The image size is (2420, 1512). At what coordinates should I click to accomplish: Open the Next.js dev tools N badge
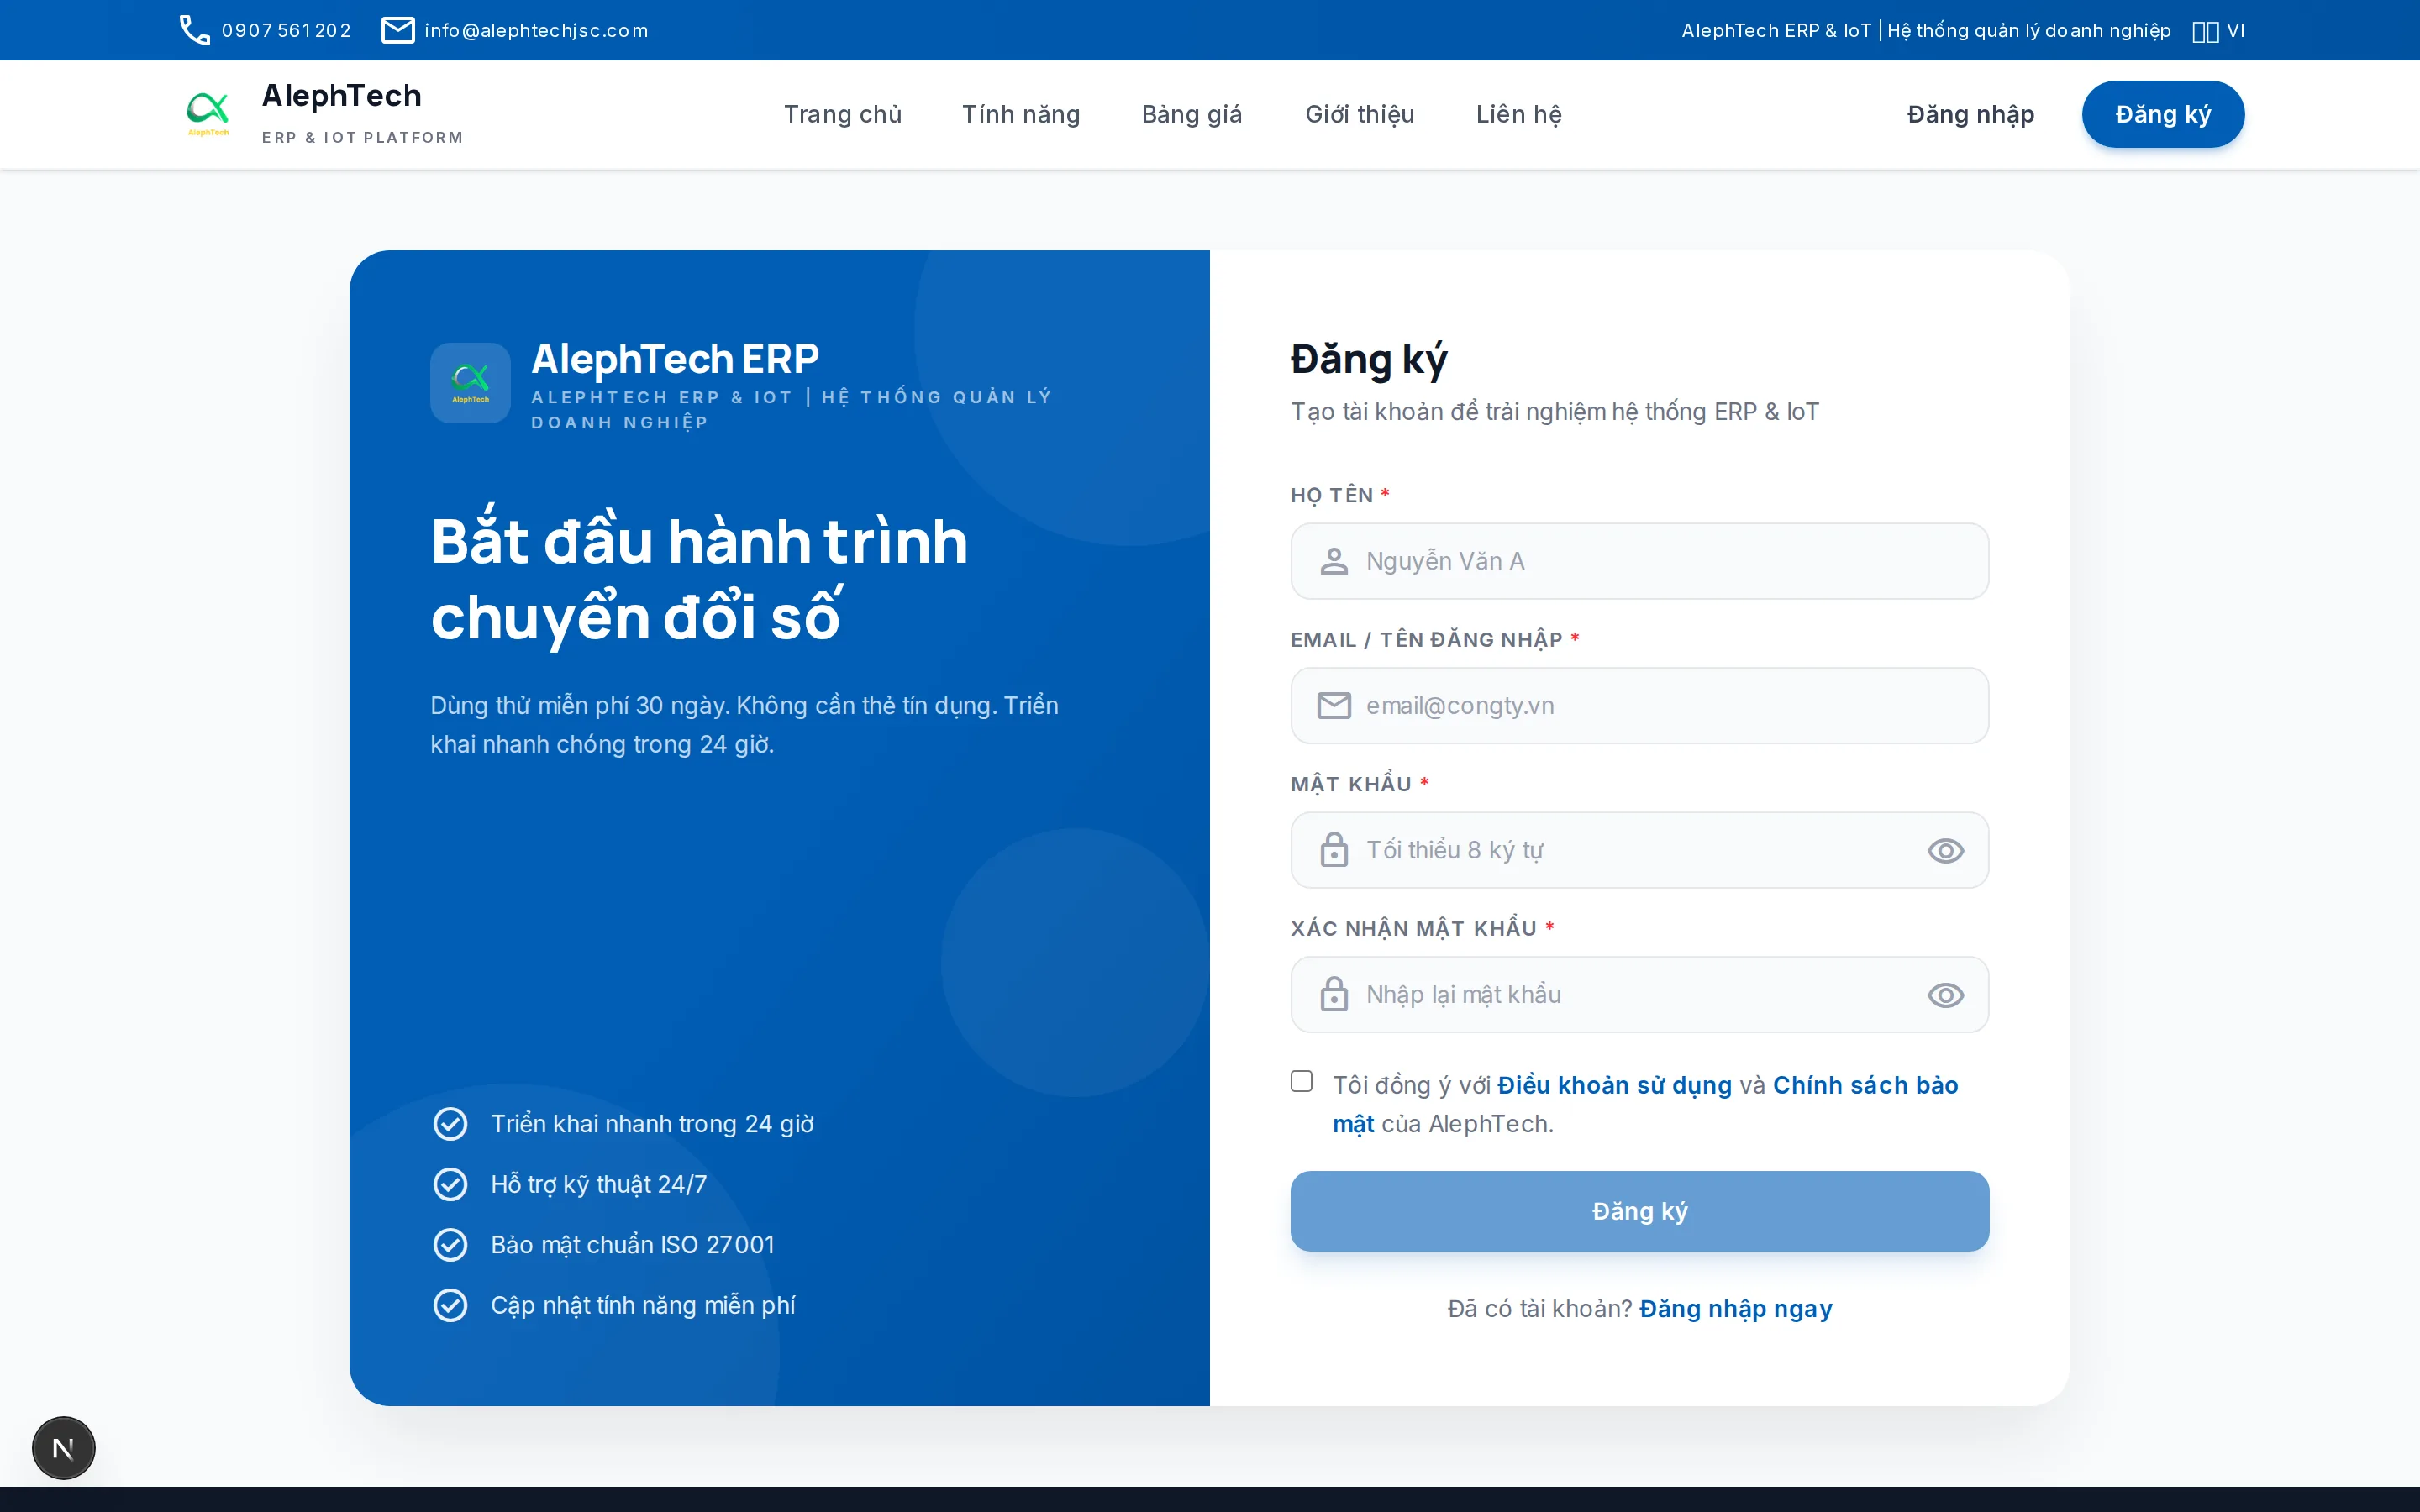click(x=63, y=1448)
